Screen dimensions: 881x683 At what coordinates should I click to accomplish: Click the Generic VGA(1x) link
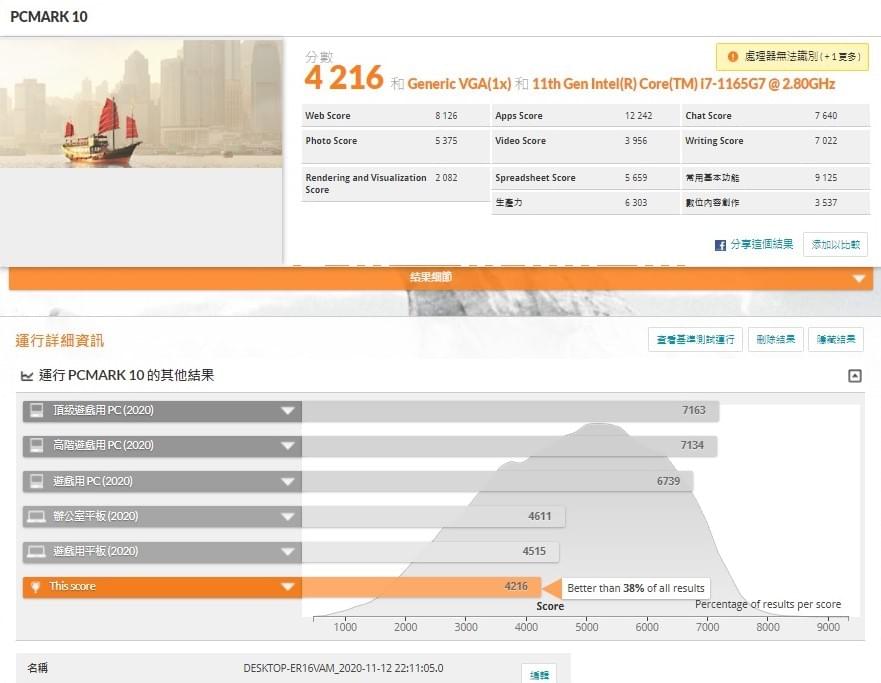pyautogui.click(x=459, y=84)
